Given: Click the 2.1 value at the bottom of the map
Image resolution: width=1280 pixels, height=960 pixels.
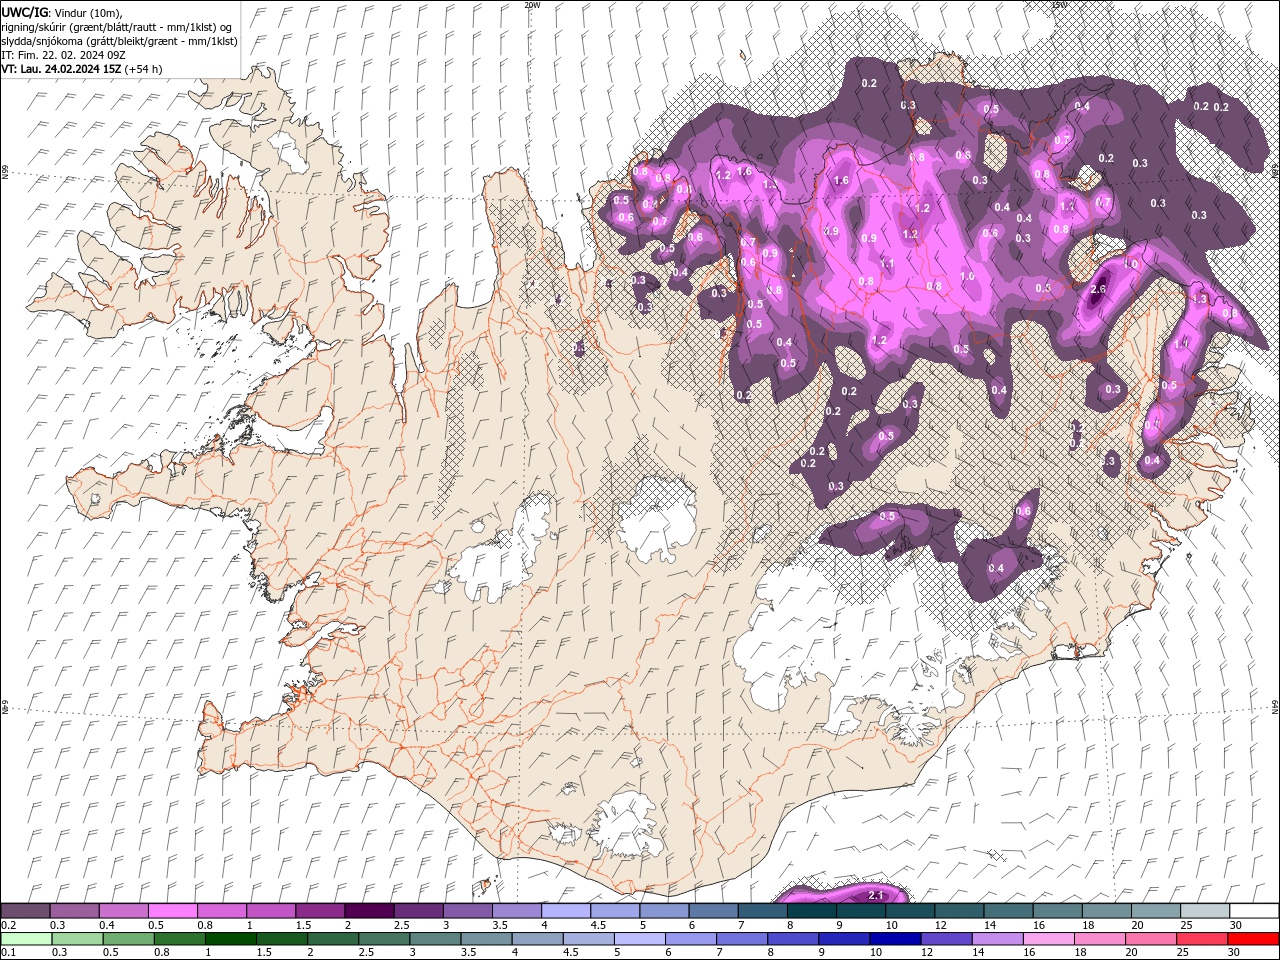Looking at the screenshot, I should (876, 894).
